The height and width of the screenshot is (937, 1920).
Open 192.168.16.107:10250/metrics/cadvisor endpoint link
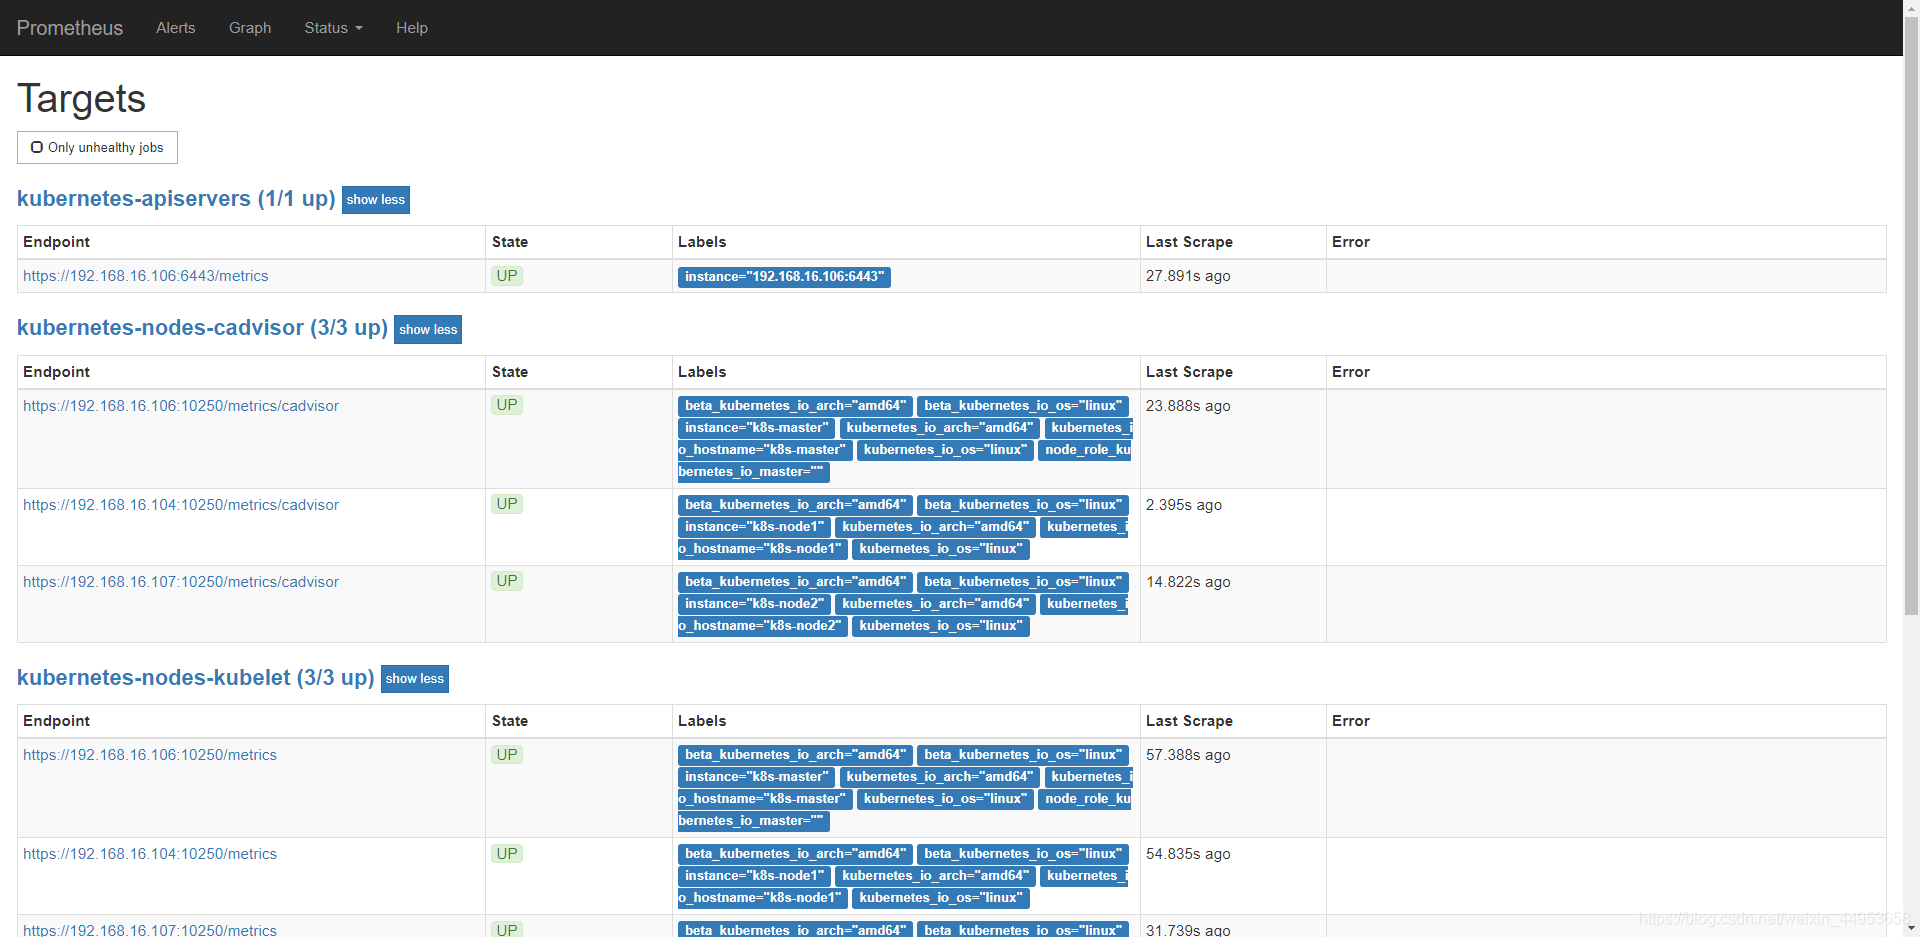pos(181,582)
